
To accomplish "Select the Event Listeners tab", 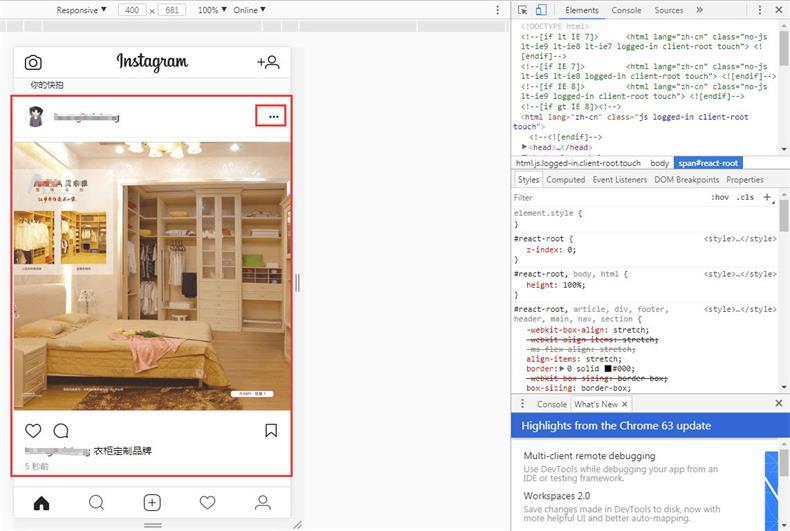I will pyautogui.click(x=620, y=180).
